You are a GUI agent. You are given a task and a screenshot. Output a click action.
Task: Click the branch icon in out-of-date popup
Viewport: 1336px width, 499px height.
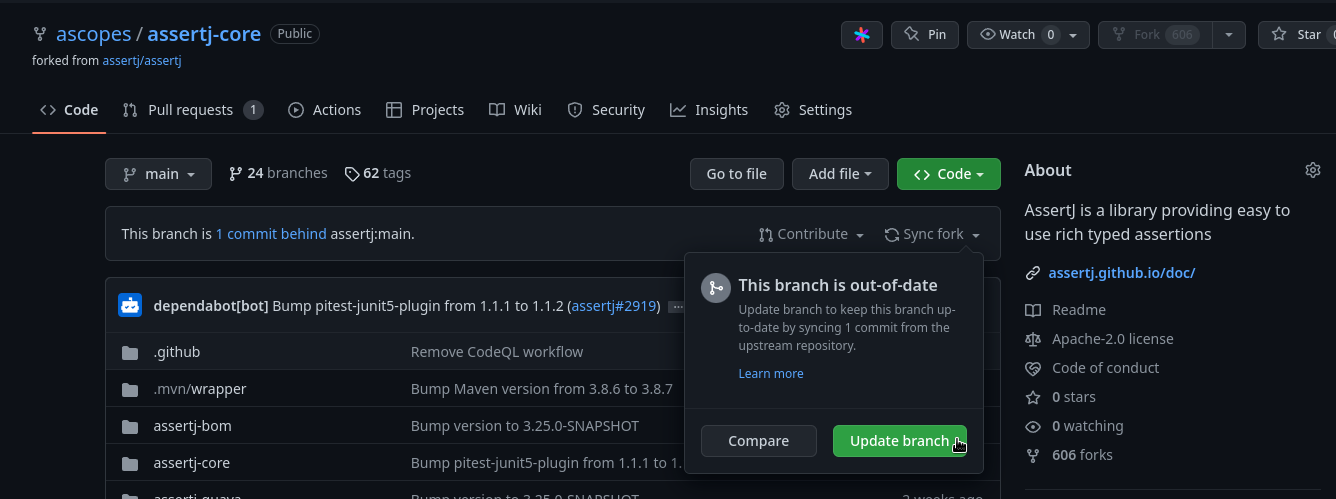click(715, 288)
